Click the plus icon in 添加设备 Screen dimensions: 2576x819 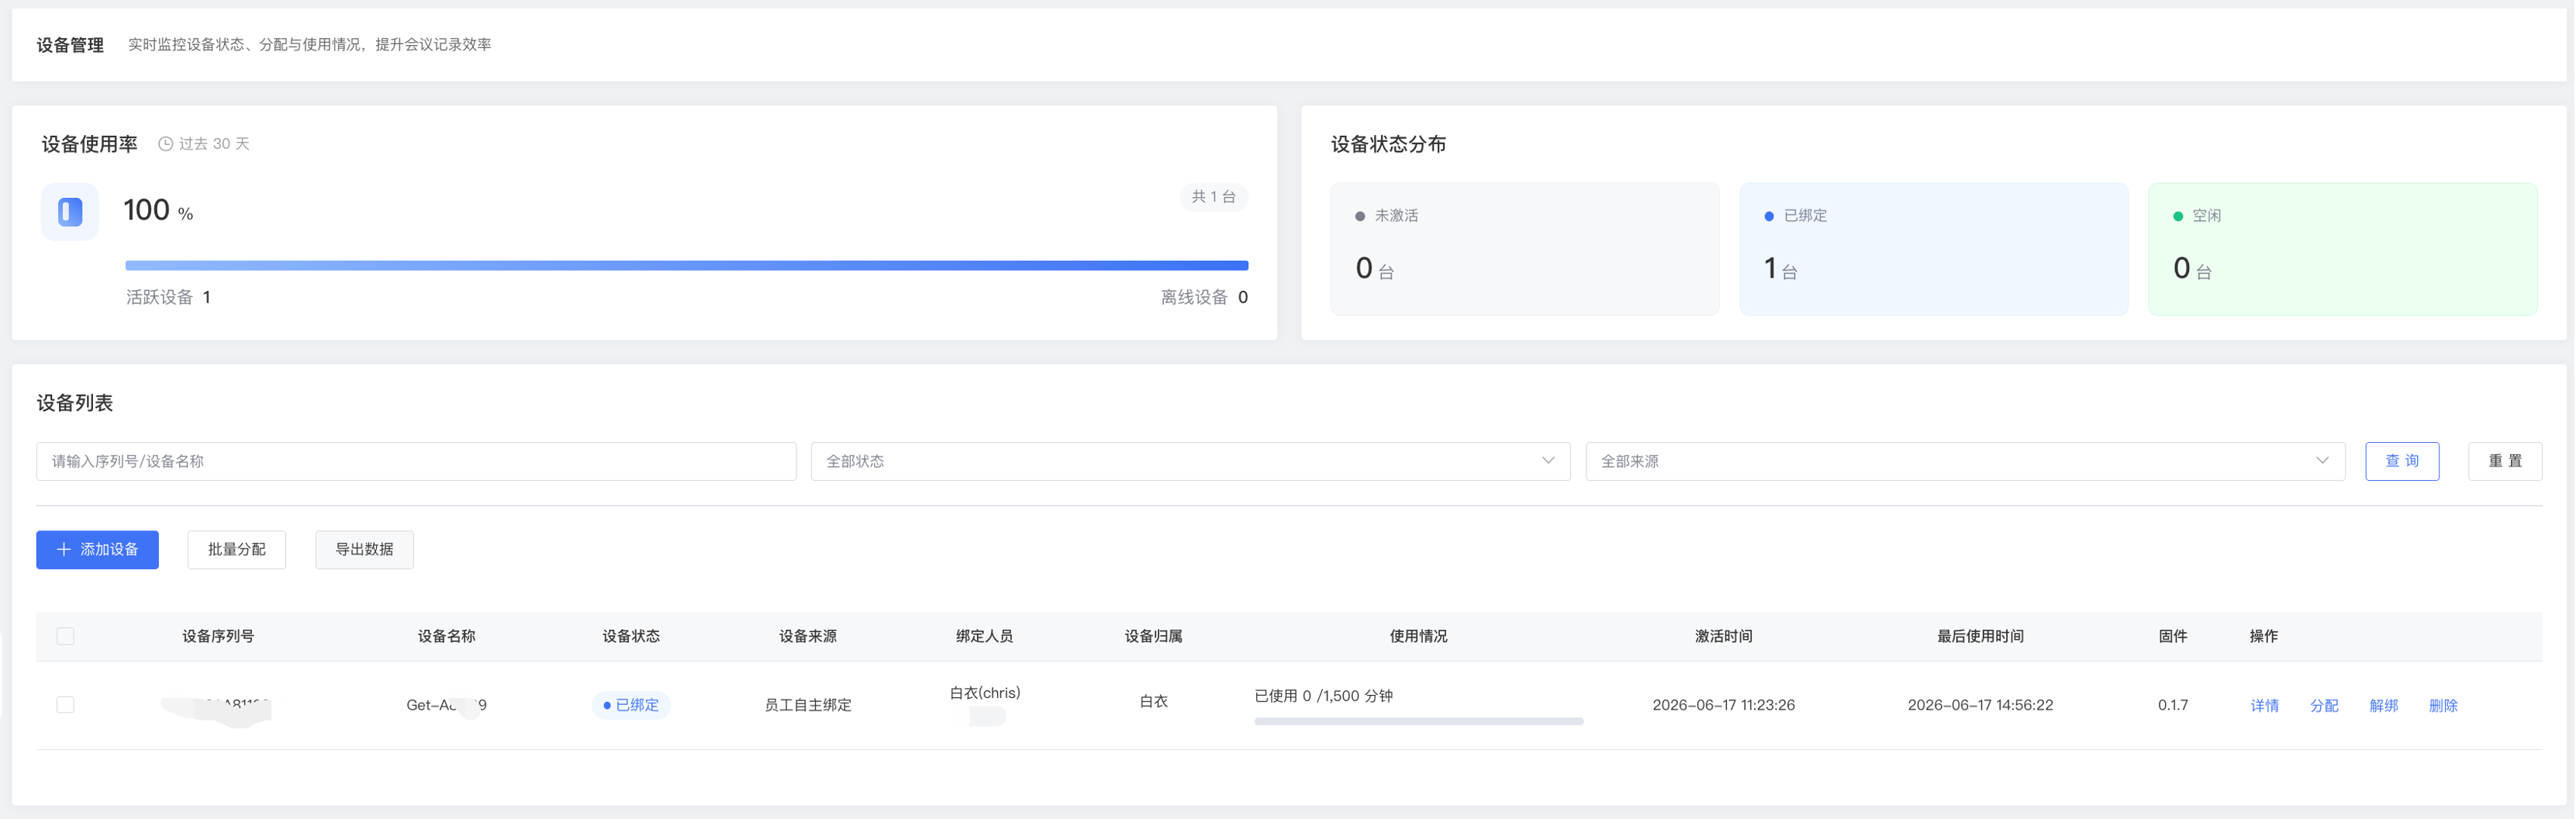(64, 550)
